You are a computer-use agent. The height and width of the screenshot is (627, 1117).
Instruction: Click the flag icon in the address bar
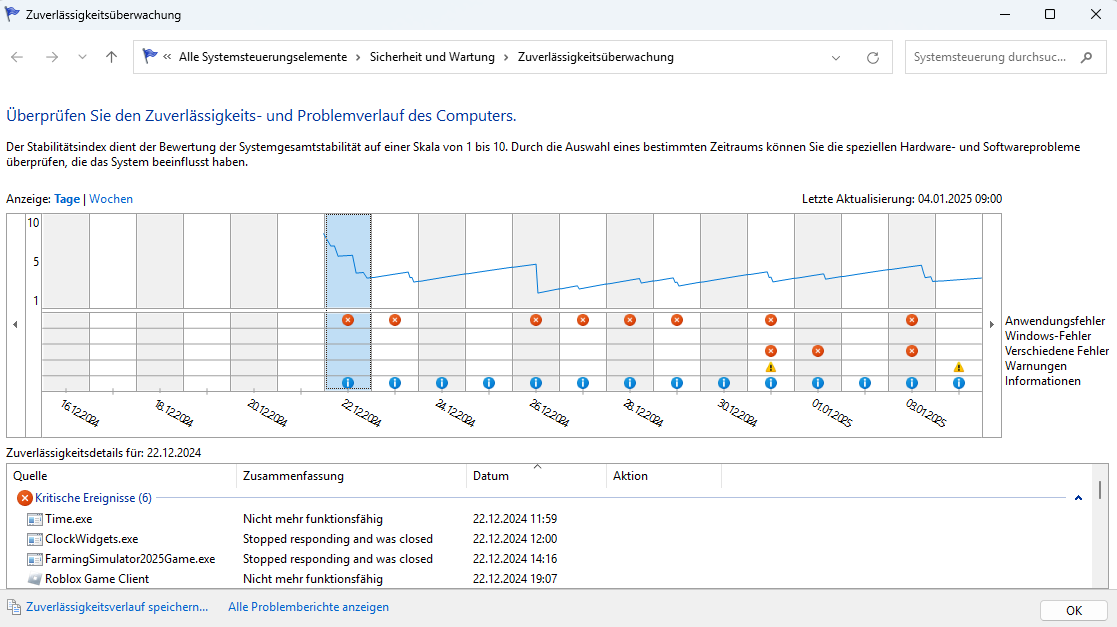pos(150,56)
